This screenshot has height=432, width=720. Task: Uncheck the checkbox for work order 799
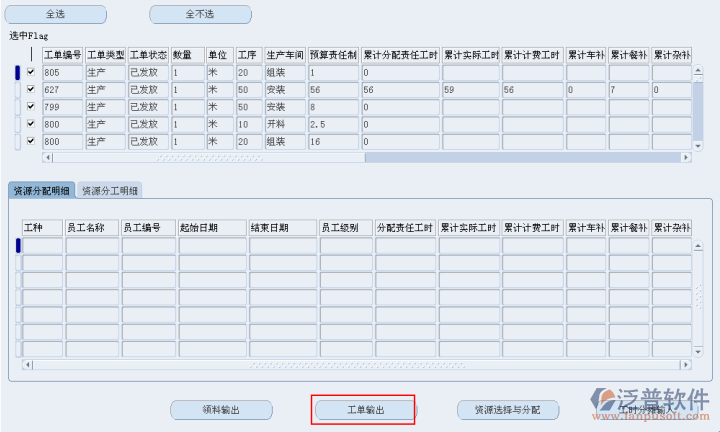tap(31, 107)
